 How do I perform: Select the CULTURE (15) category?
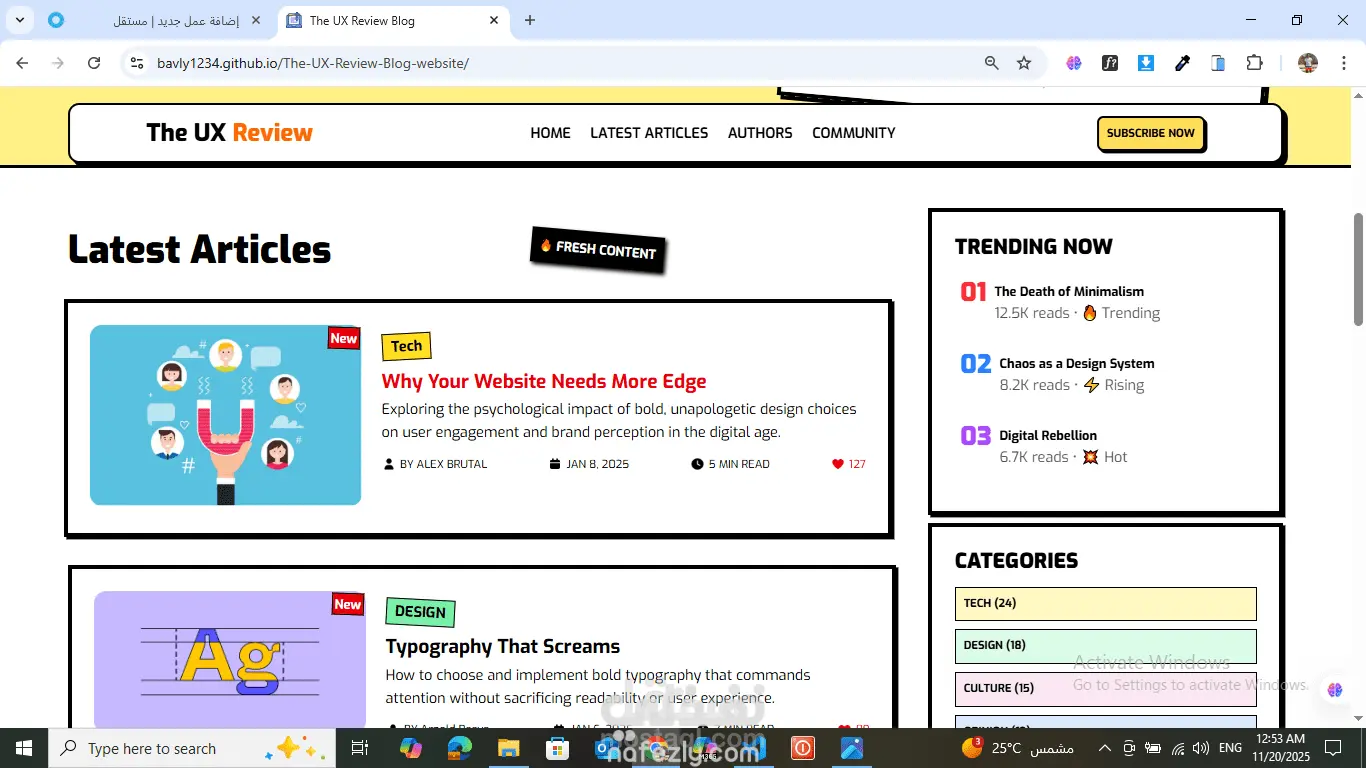(x=1105, y=688)
